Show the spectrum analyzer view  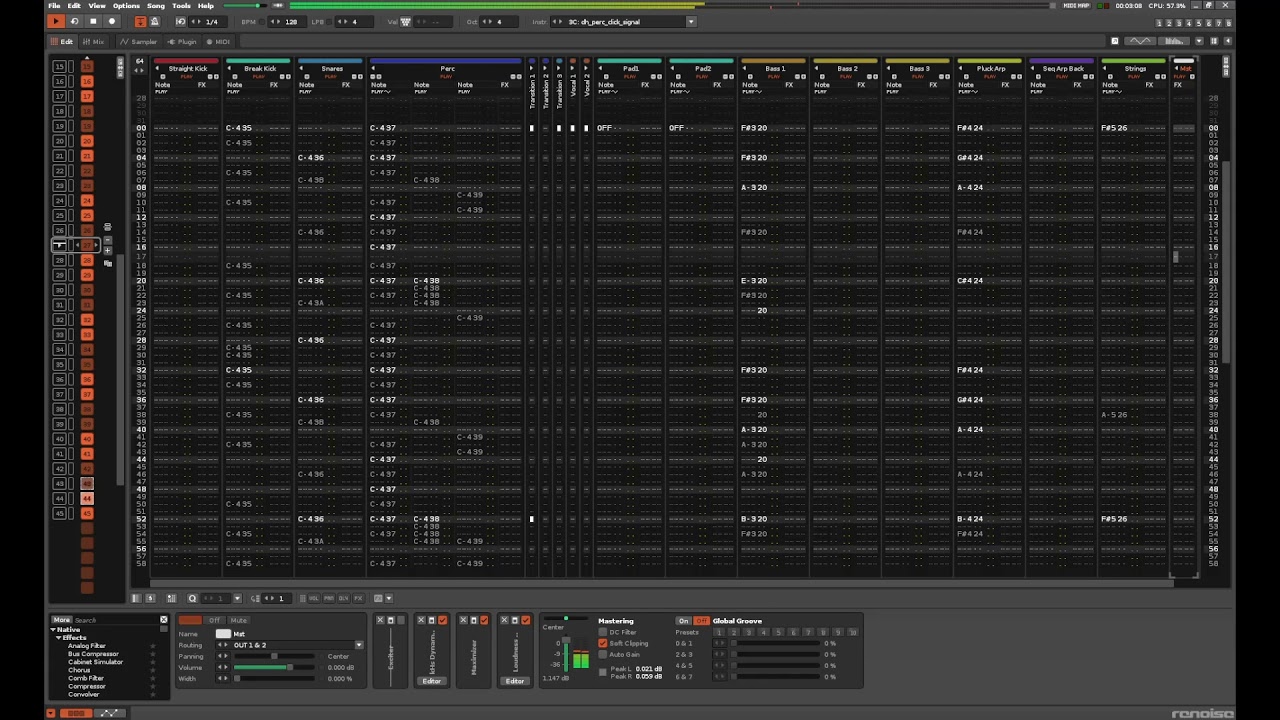tap(1174, 41)
